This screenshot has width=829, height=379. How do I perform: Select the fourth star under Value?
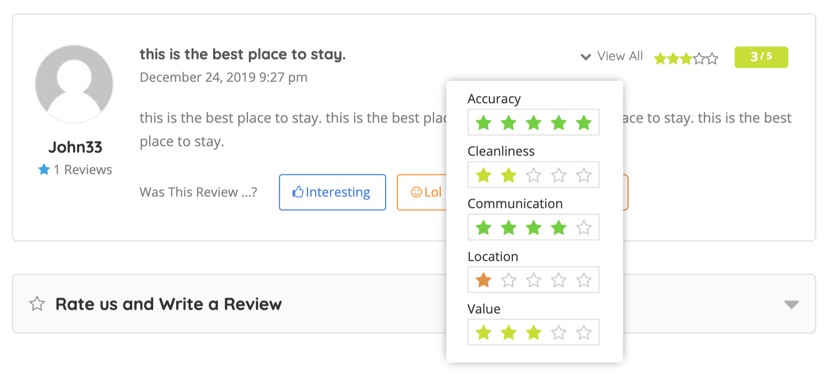[558, 332]
